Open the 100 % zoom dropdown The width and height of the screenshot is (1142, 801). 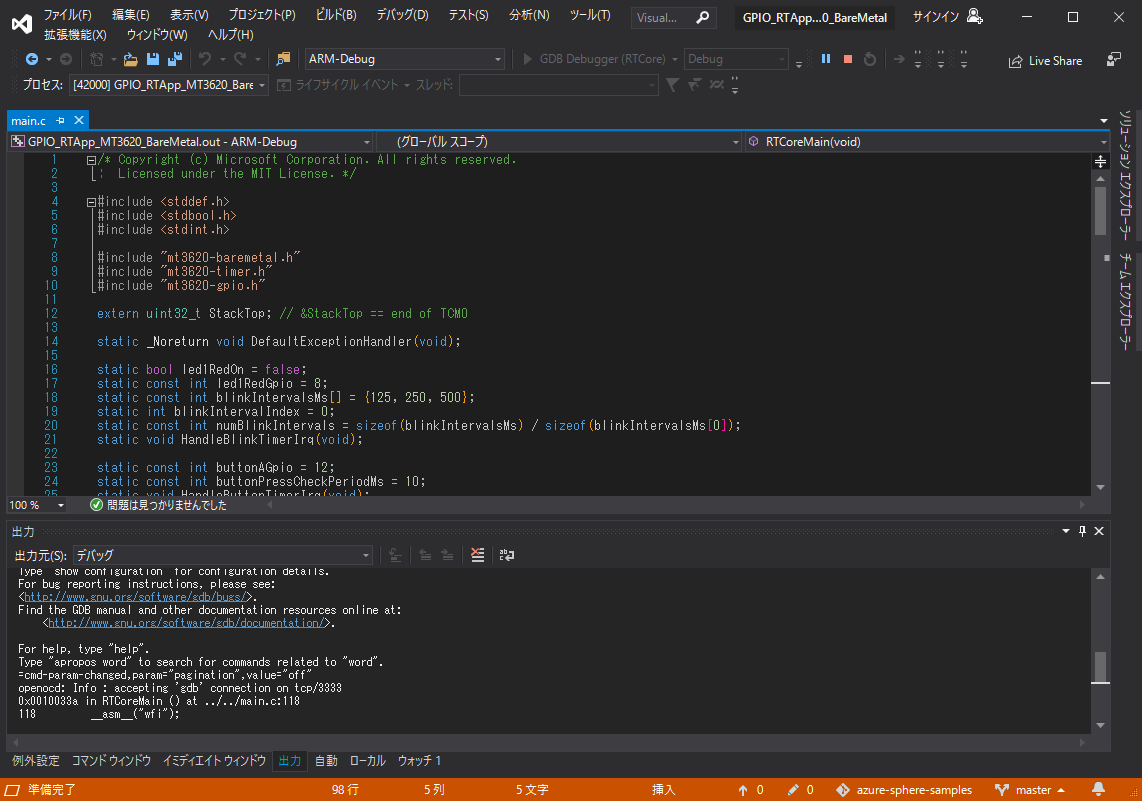pyautogui.click(x=36, y=505)
